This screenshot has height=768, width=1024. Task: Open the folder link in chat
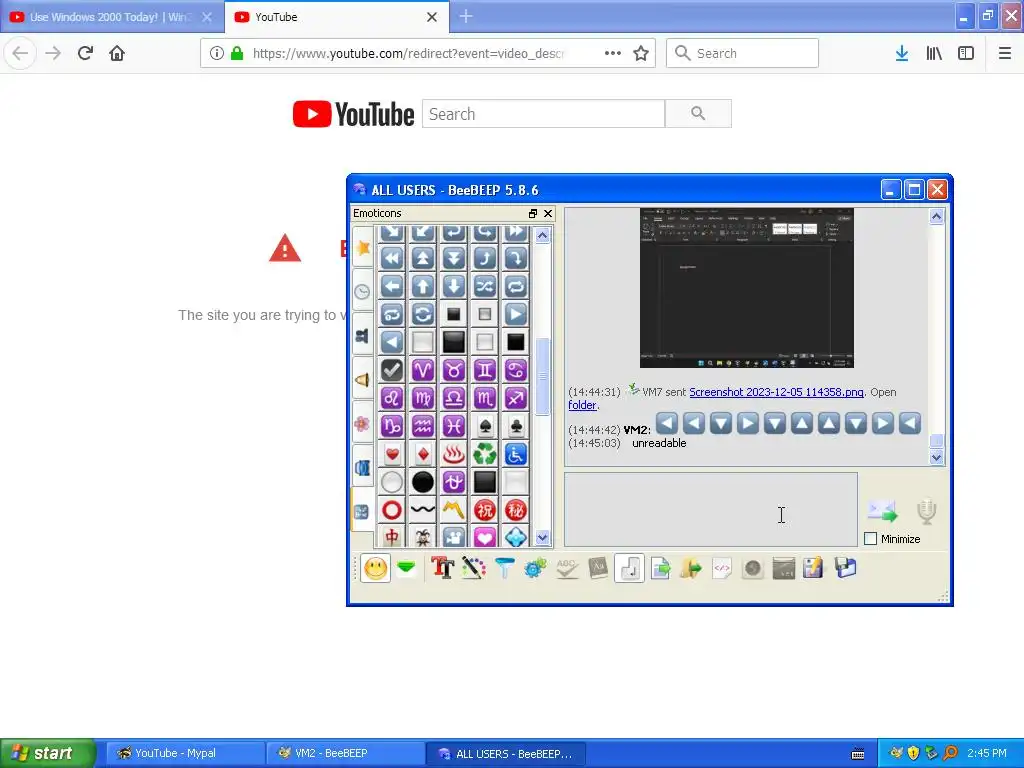[x=582, y=405]
